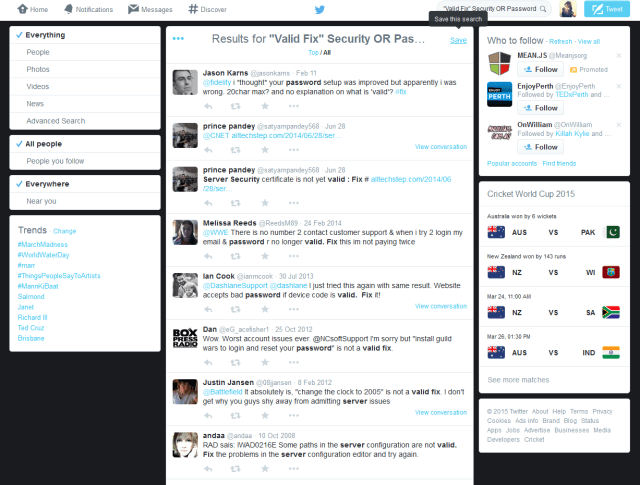Open more options on Dan's tweet
Screen dimensions: 640x485
click(294, 363)
